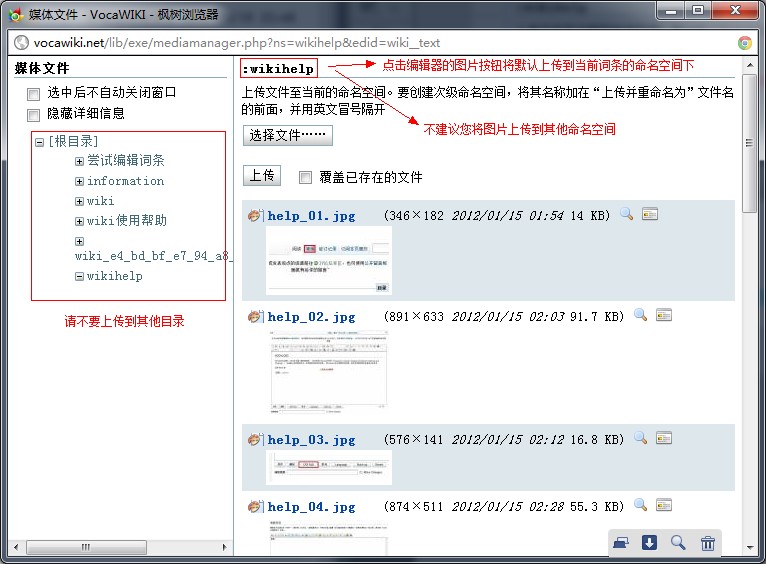Click the vertical scrollbar thumb of file list

click(749, 143)
